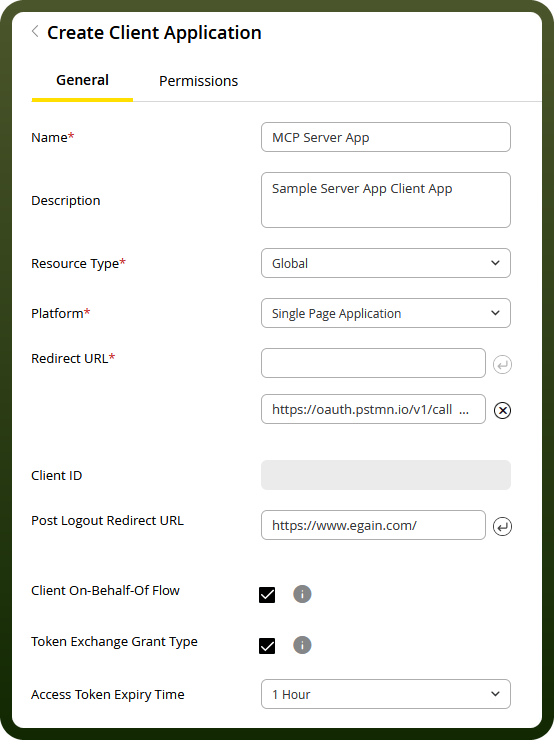Focus the empty Redirect URL input

(373, 363)
